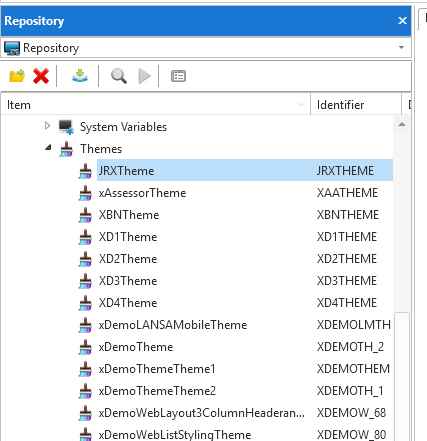Click the XBNTHEME identifier cell
Screen dimensions: 427x441
pos(348,215)
